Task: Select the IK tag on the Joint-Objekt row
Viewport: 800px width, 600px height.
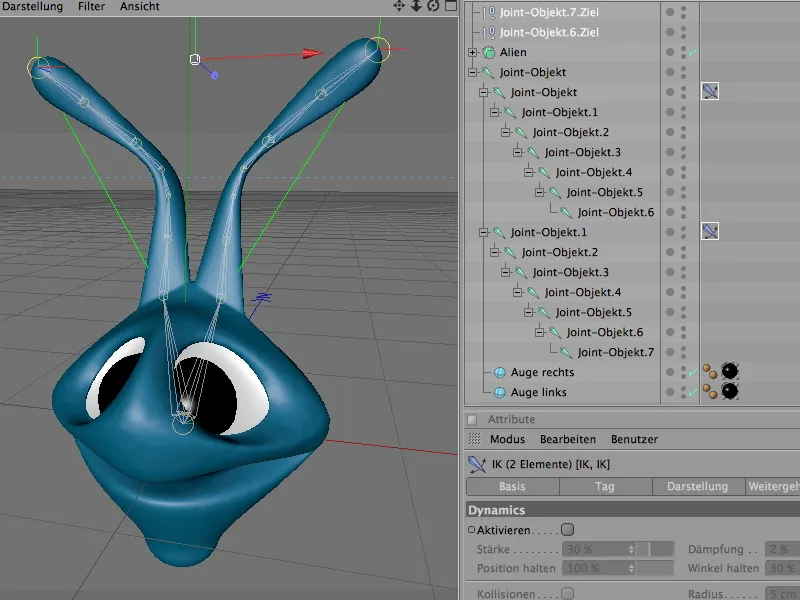Action: [710, 91]
